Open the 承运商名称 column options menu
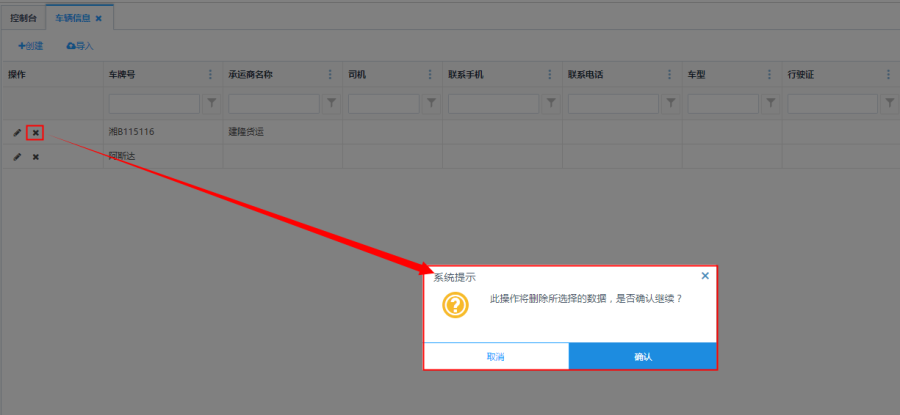This screenshot has width=900, height=415. [330, 75]
